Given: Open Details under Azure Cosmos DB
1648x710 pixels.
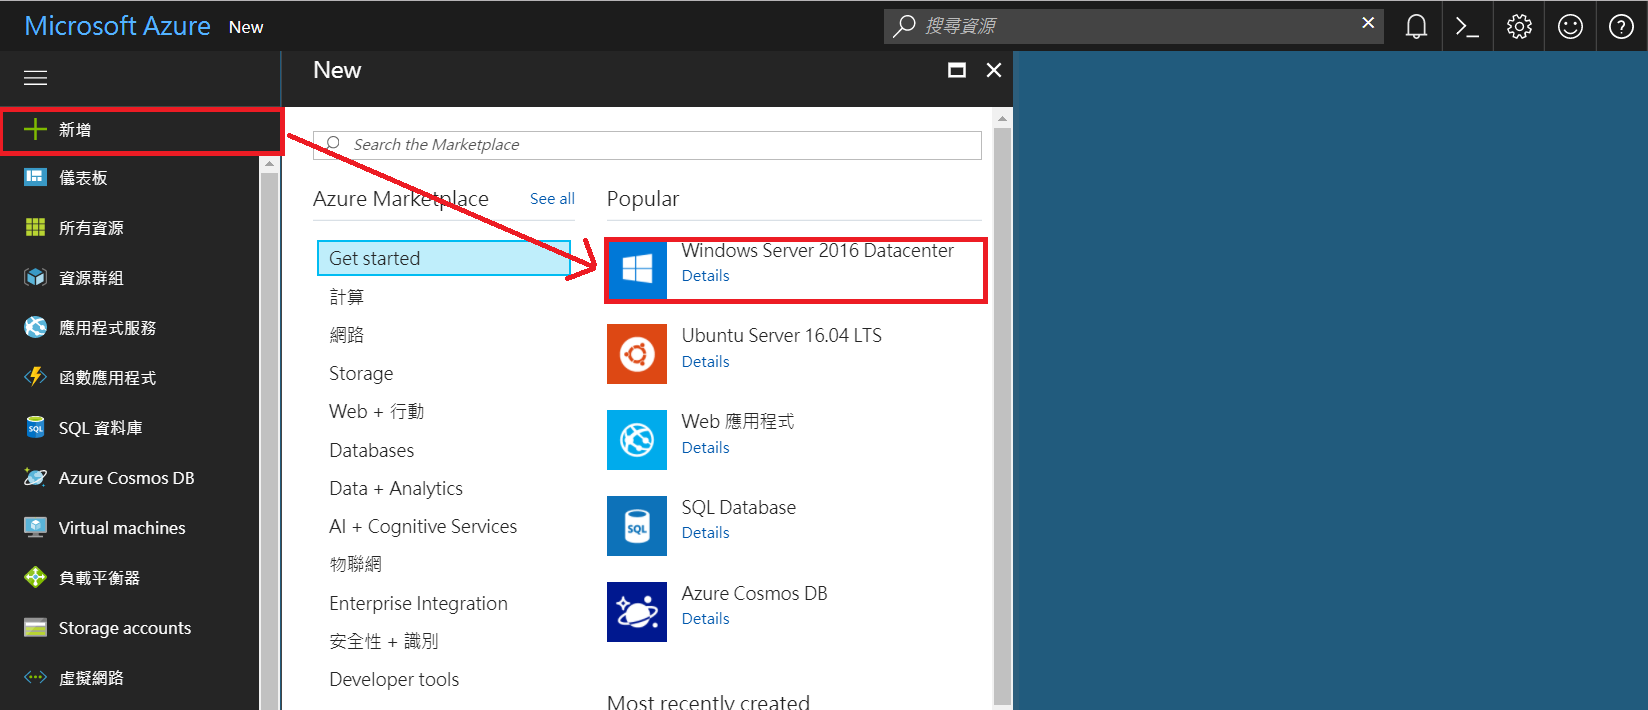Looking at the screenshot, I should (706, 619).
